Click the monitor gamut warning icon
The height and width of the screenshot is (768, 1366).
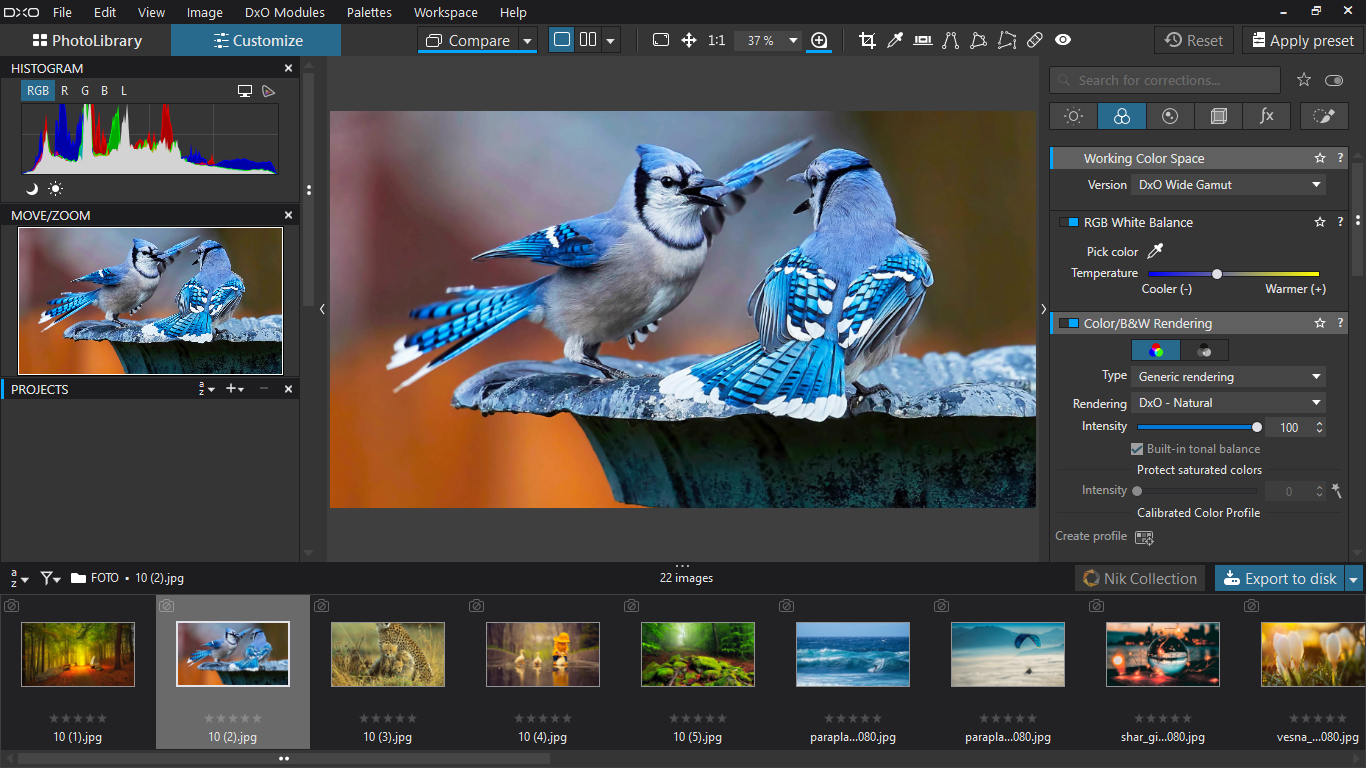tap(245, 91)
